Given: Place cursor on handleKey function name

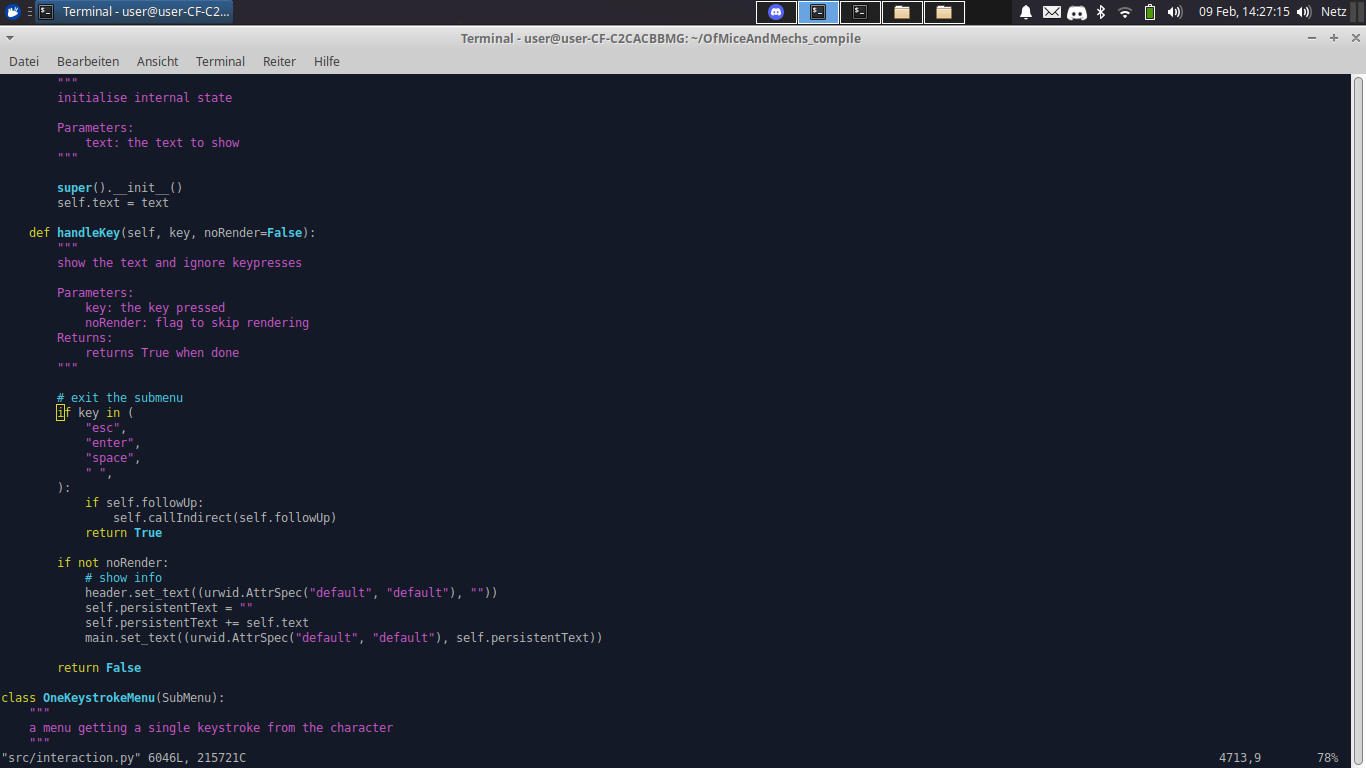Looking at the screenshot, I should tap(88, 233).
